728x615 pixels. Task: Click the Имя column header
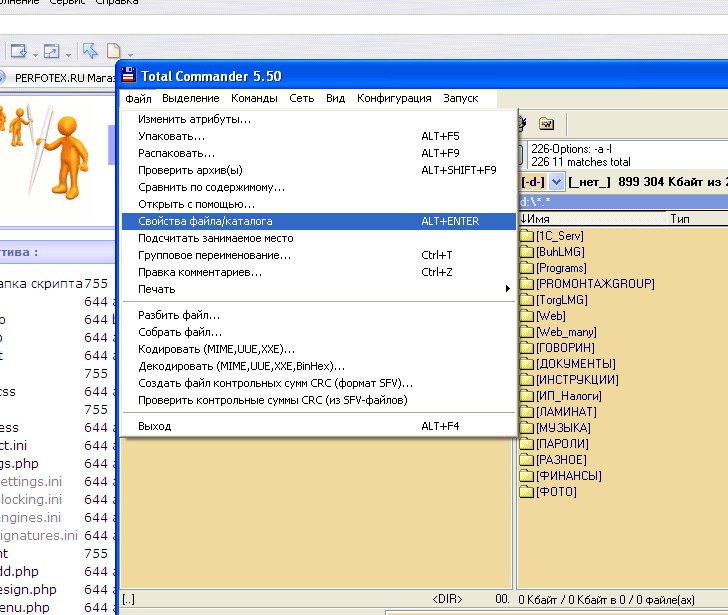[592, 219]
